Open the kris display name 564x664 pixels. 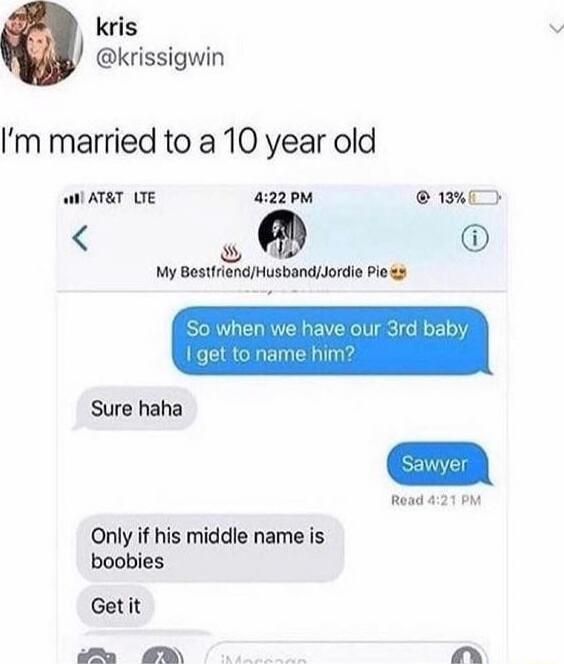[x=117, y=28]
